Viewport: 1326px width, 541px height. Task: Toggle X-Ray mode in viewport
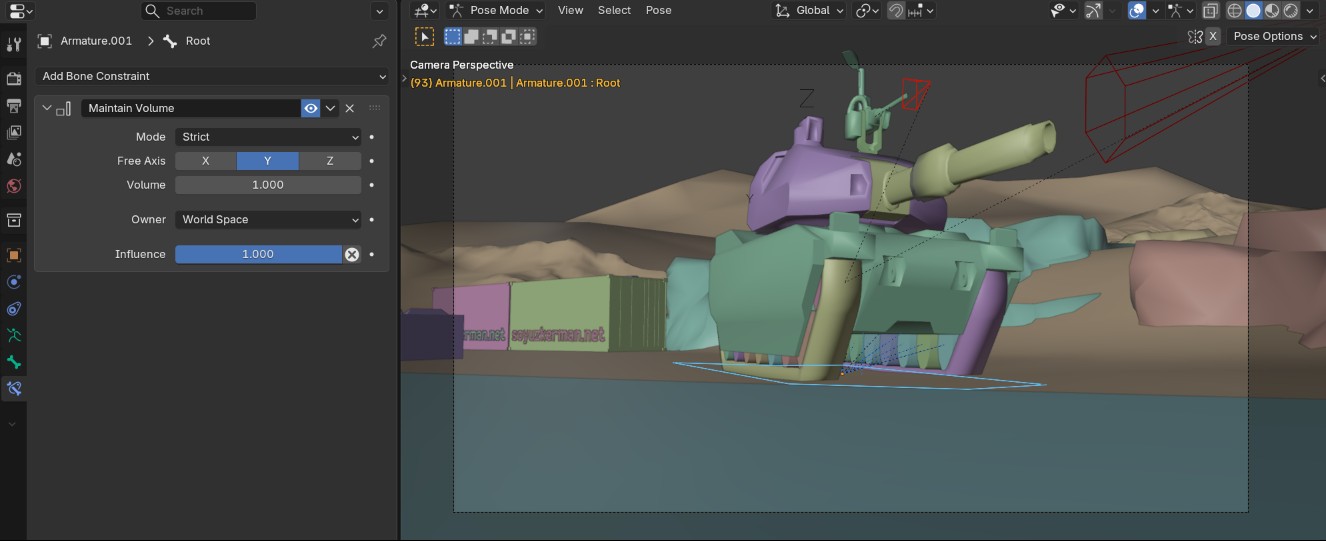pos(1211,10)
